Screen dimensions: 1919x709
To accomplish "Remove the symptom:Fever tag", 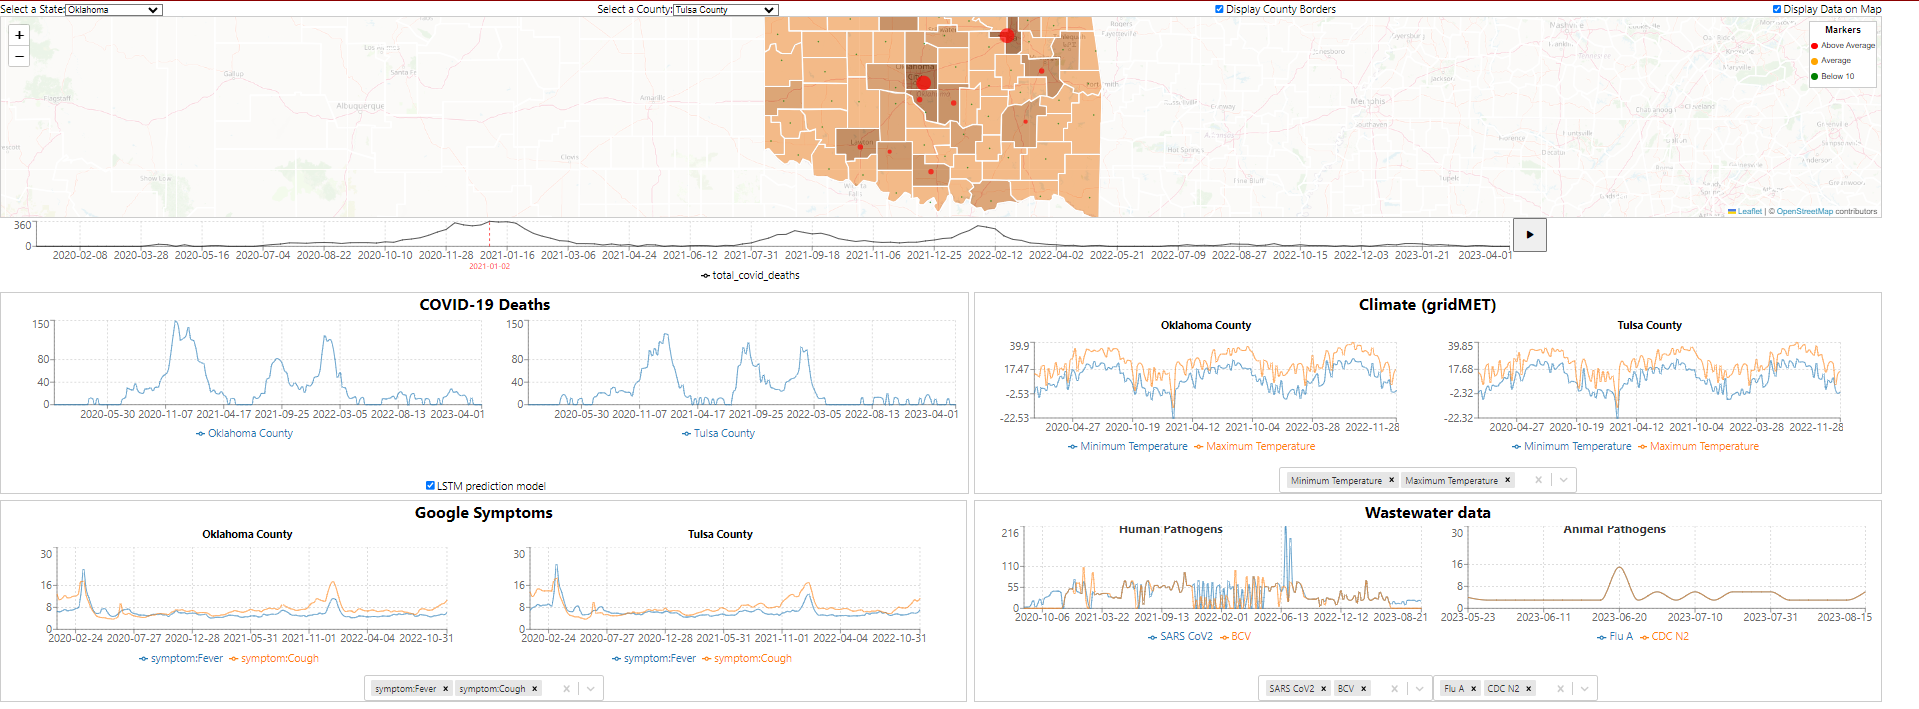I will [446, 689].
